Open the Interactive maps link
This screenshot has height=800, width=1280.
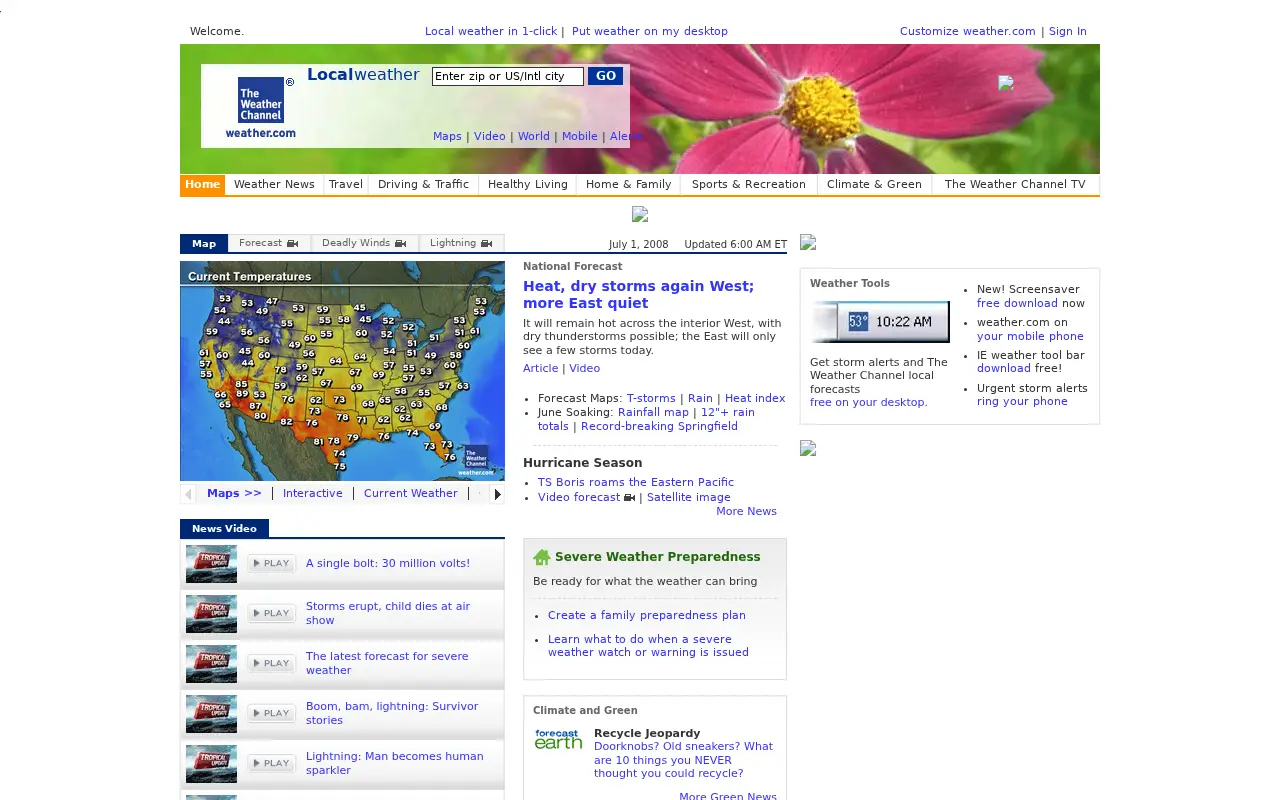313,493
